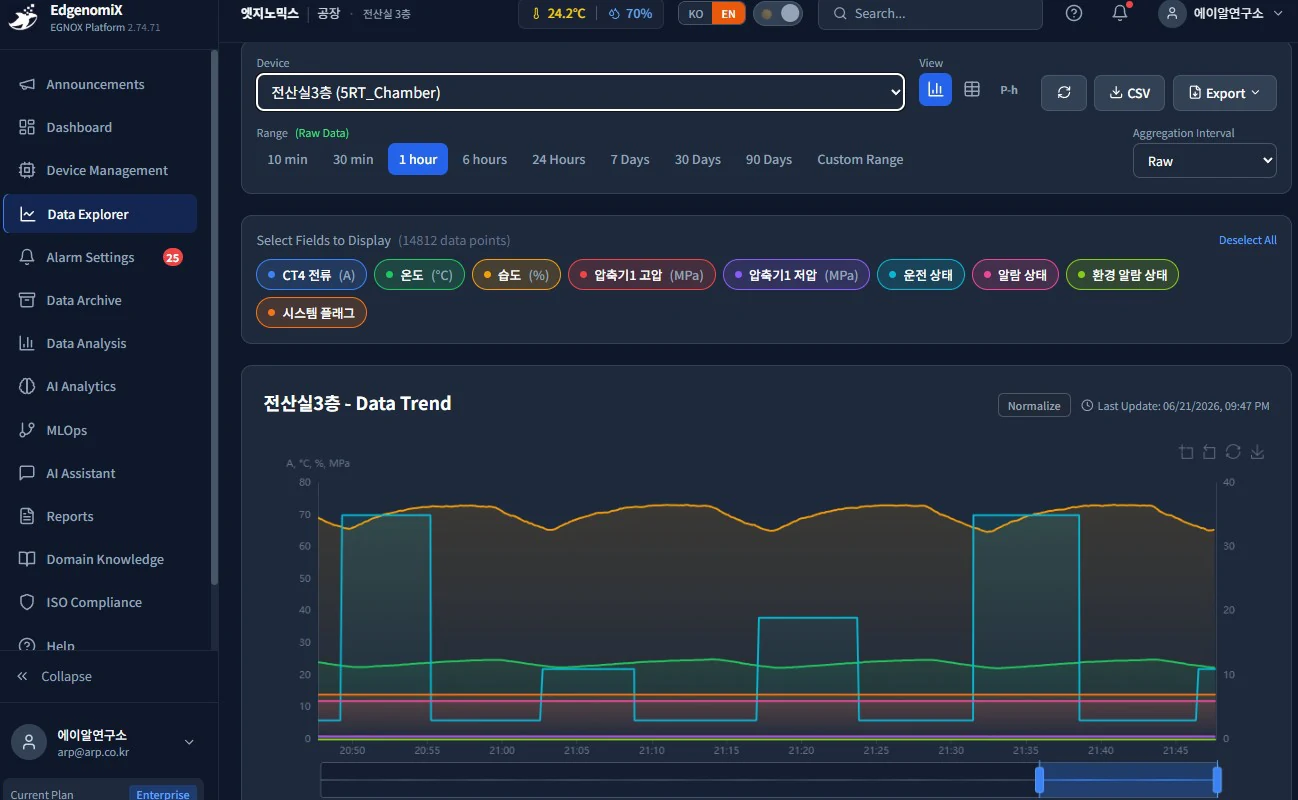Toggle the 환경 알람 상태 field chip

point(1122,275)
